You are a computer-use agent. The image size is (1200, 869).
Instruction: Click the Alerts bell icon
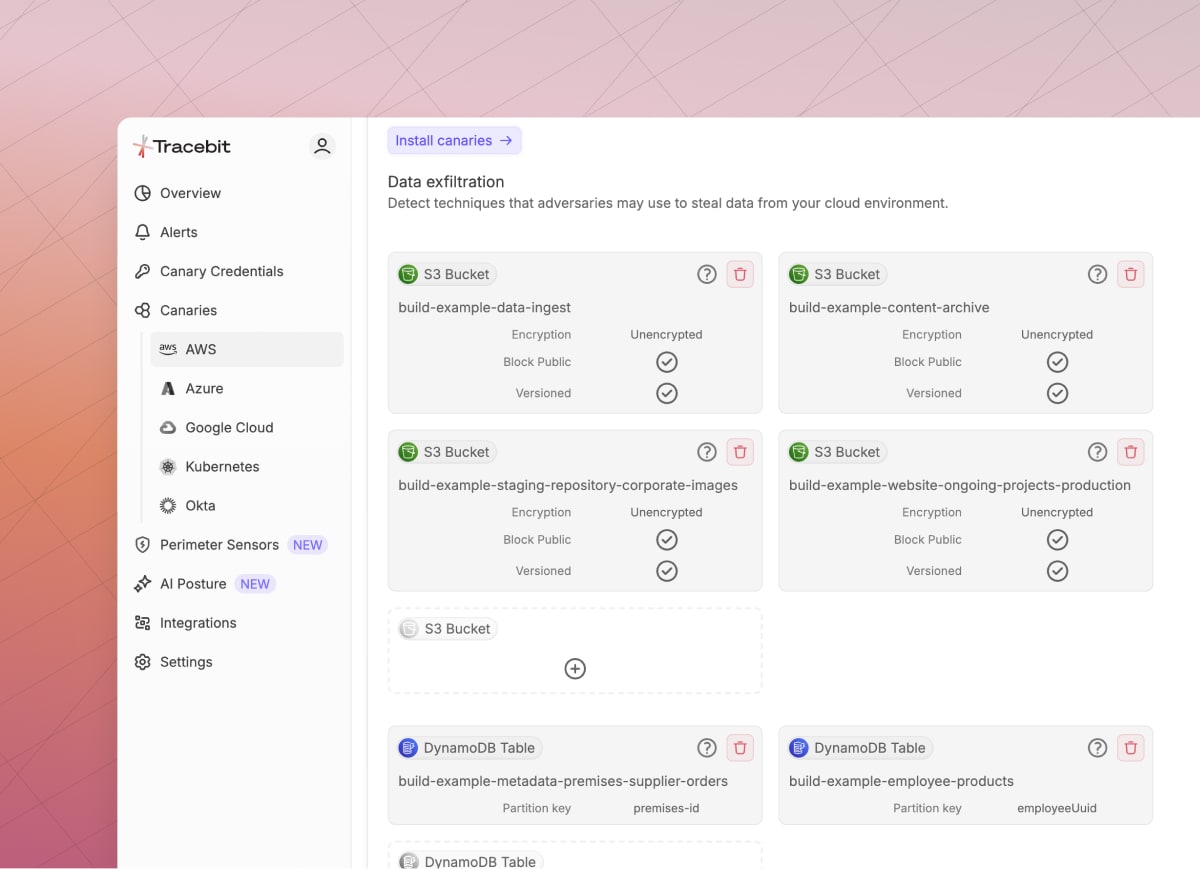(143, 232)
